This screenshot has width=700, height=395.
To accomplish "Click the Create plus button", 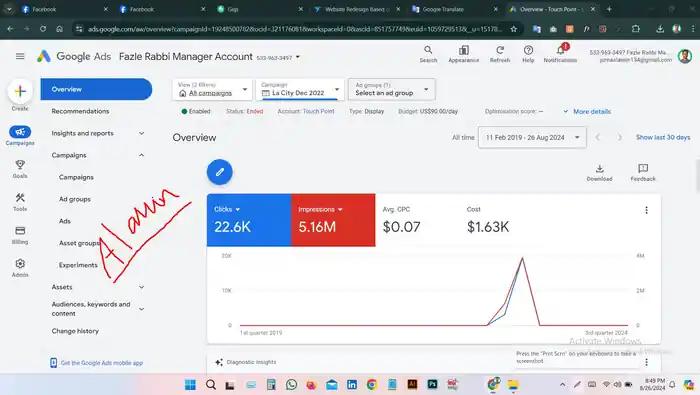I will (x=20, y=91).
